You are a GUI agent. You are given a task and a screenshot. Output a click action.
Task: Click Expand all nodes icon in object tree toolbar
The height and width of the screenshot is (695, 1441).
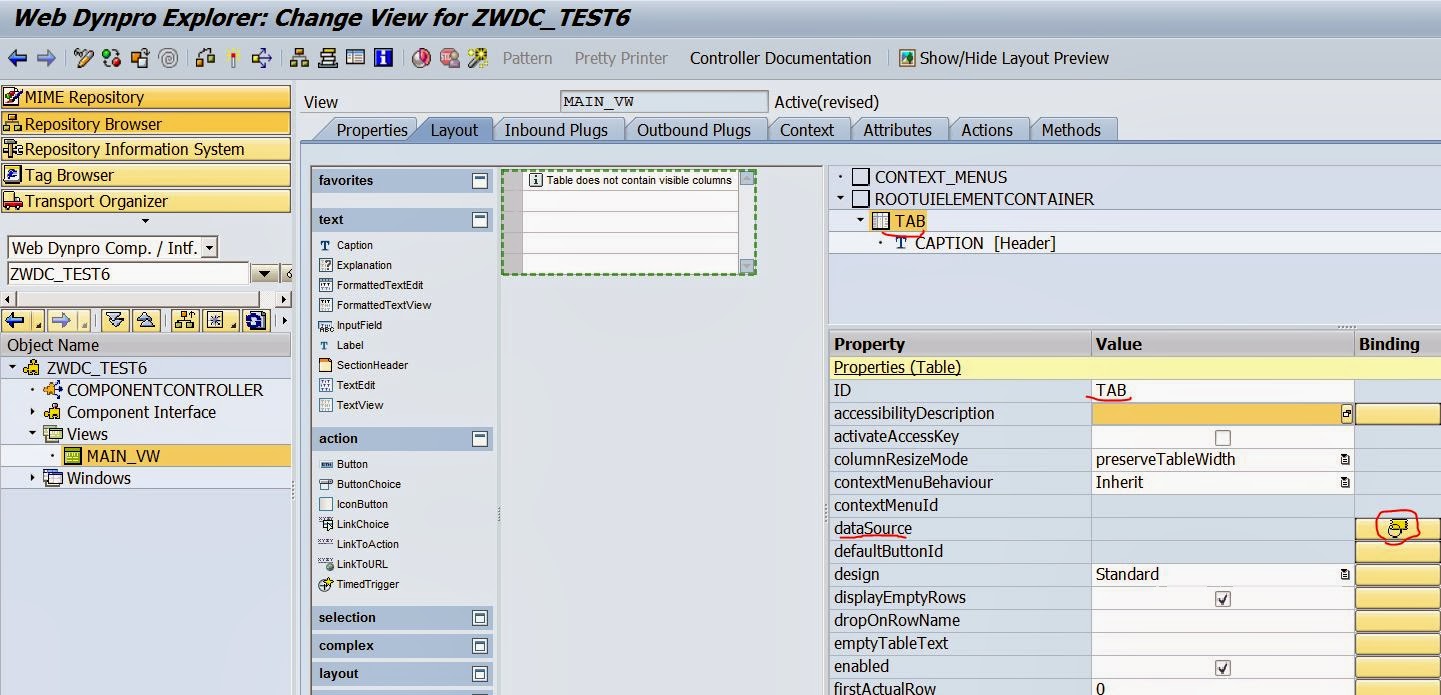116,320
